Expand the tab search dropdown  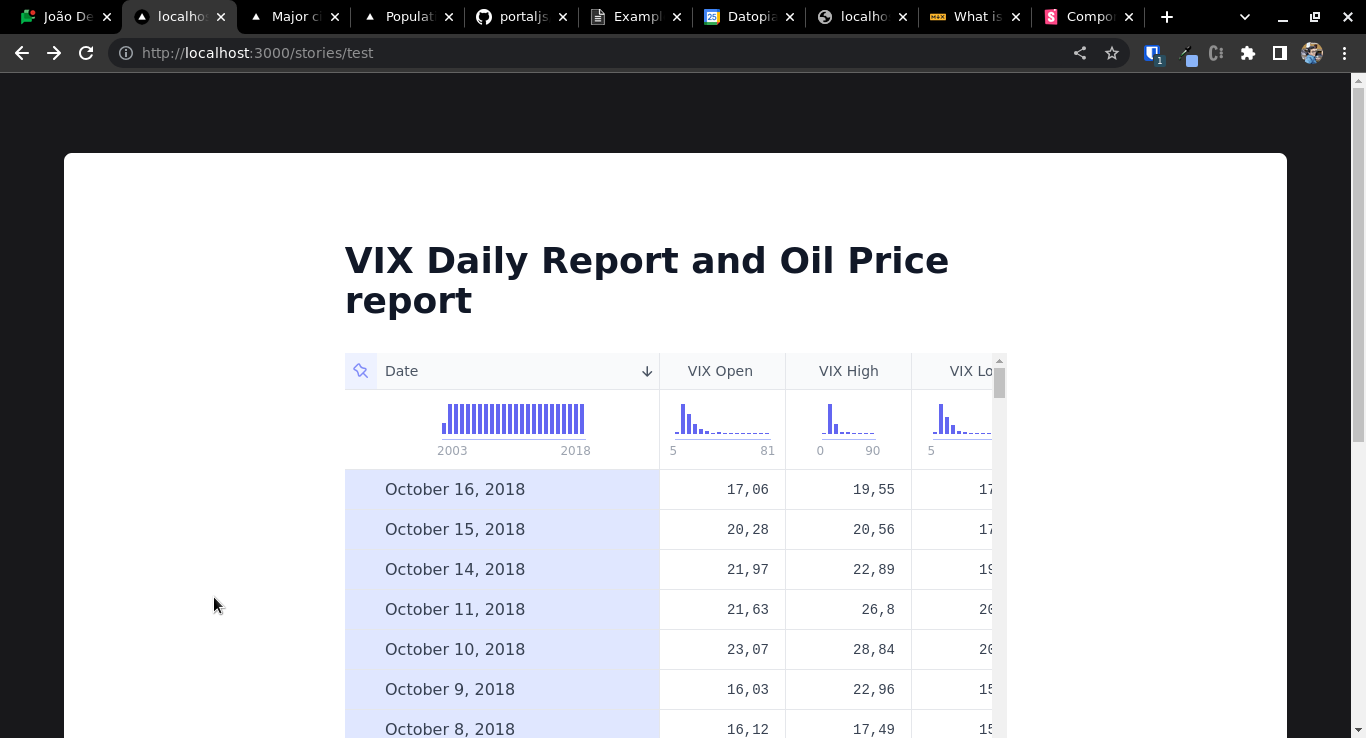(x=1245, y=17)
